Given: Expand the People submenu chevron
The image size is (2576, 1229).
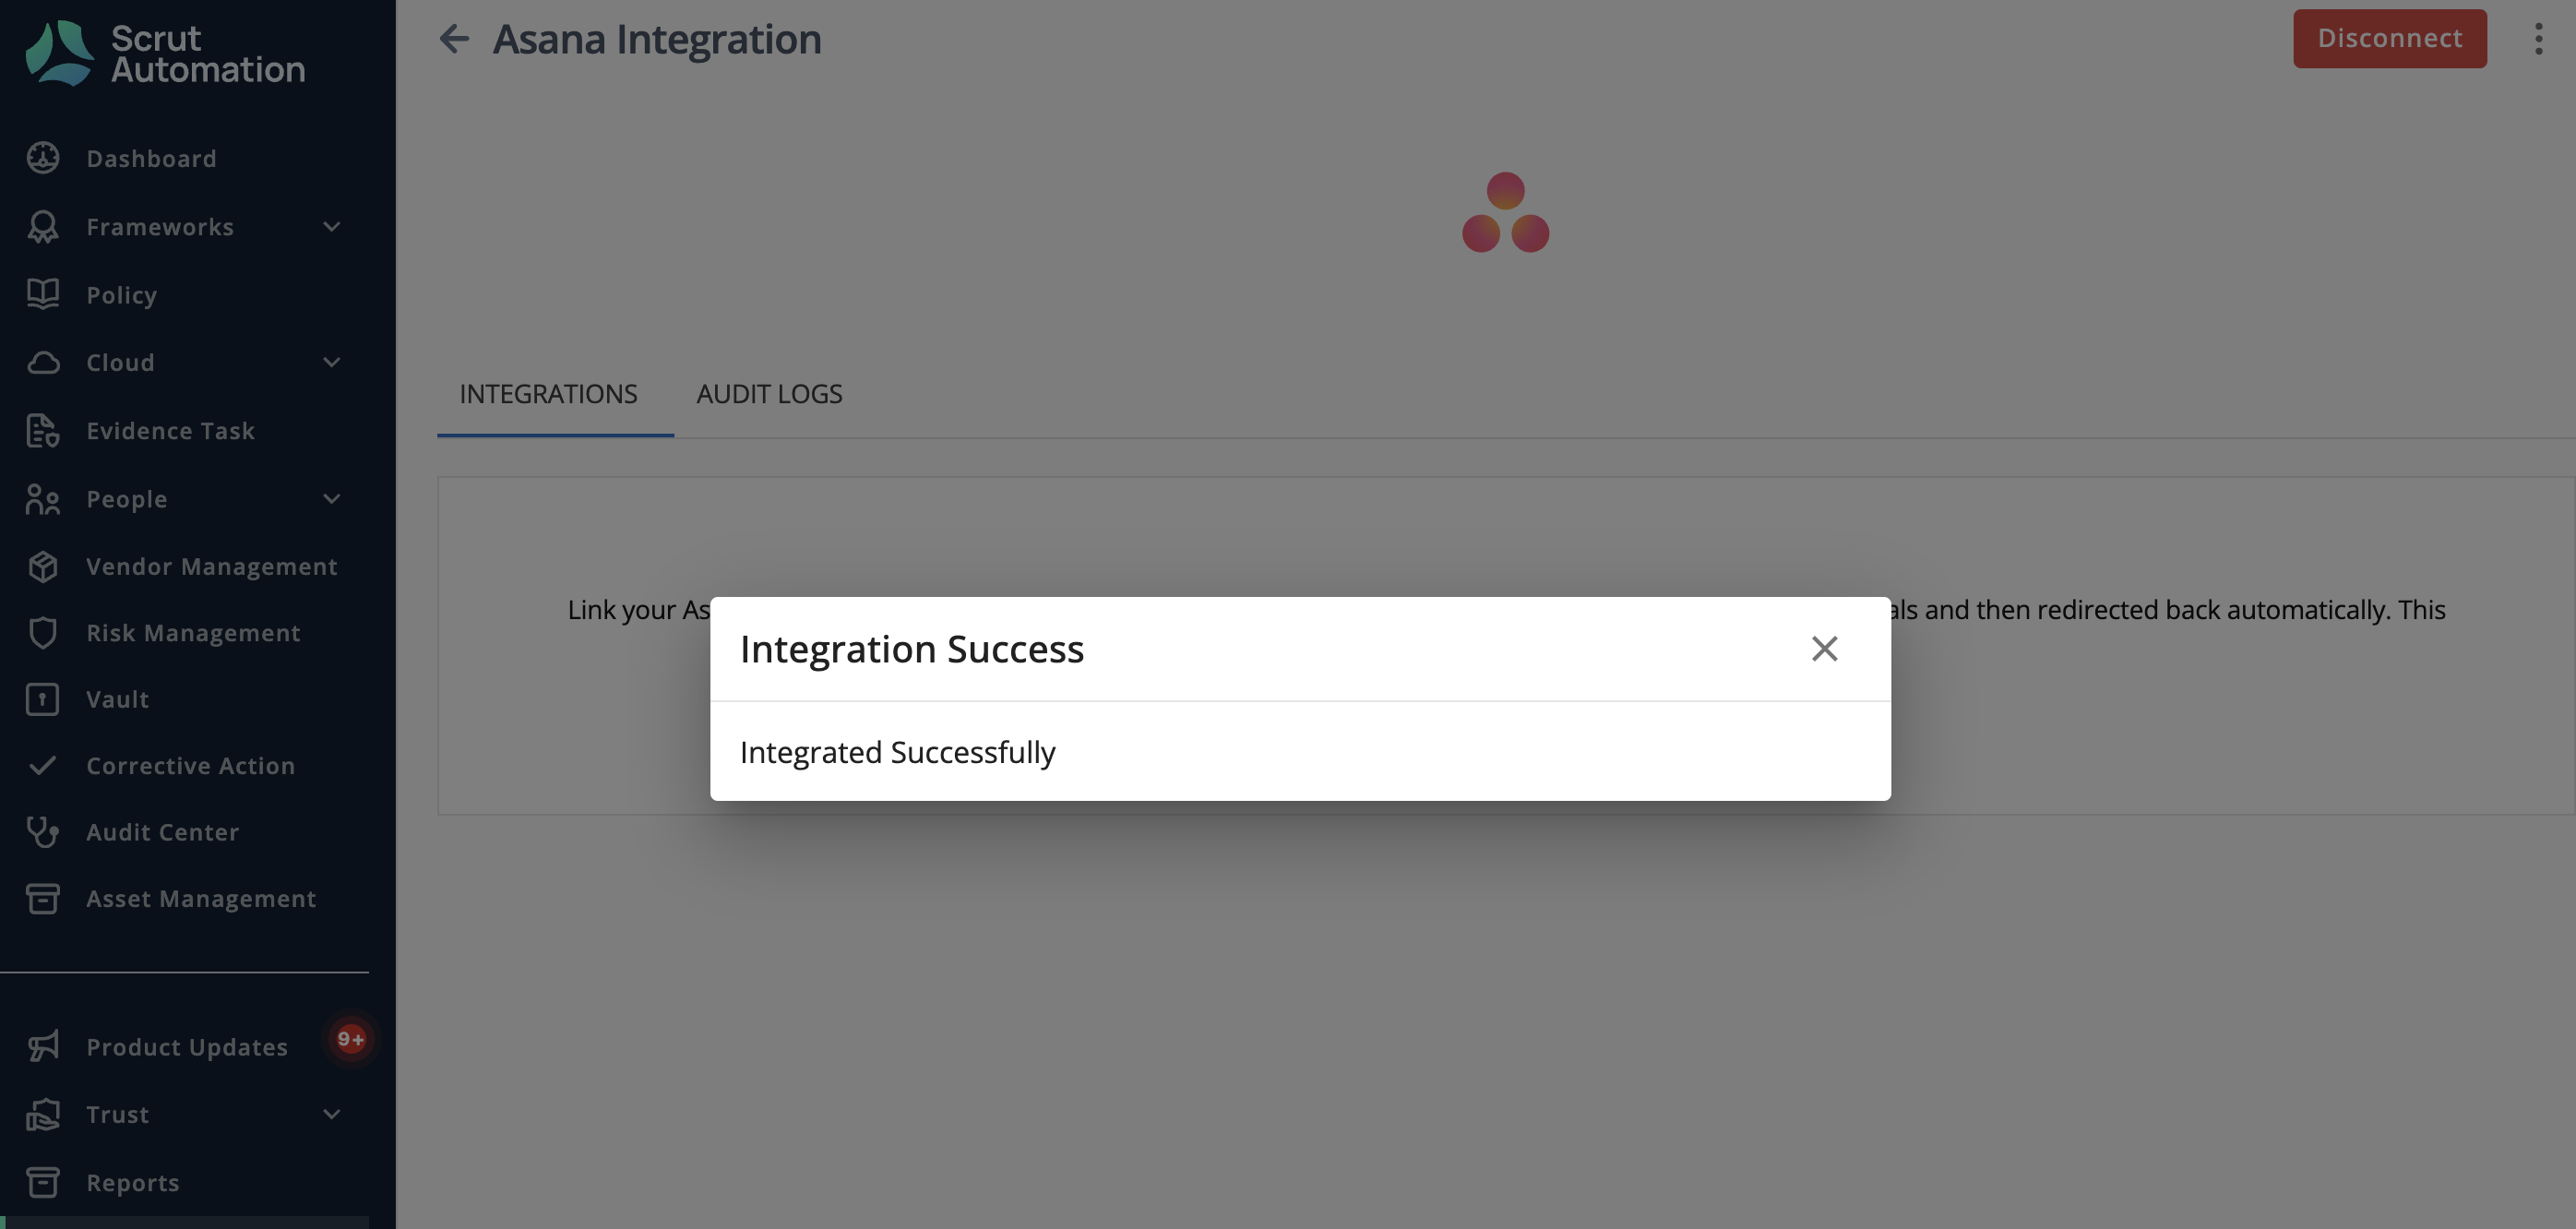Looking at the screenshot, I should [332, 498].
